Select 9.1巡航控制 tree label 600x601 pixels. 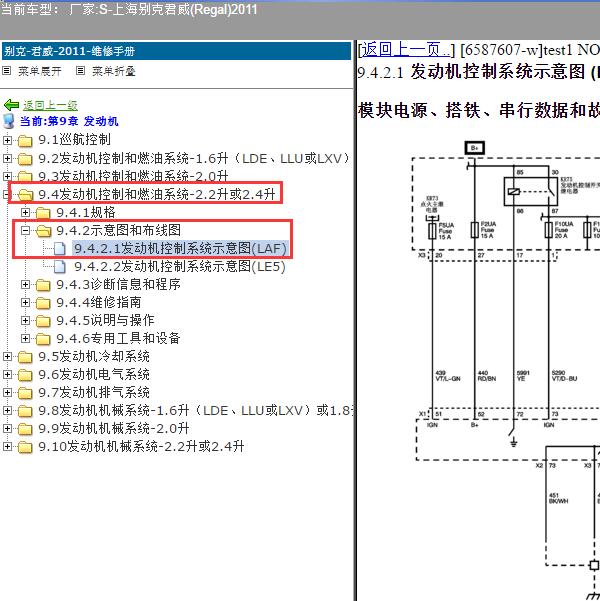point(74,140)
